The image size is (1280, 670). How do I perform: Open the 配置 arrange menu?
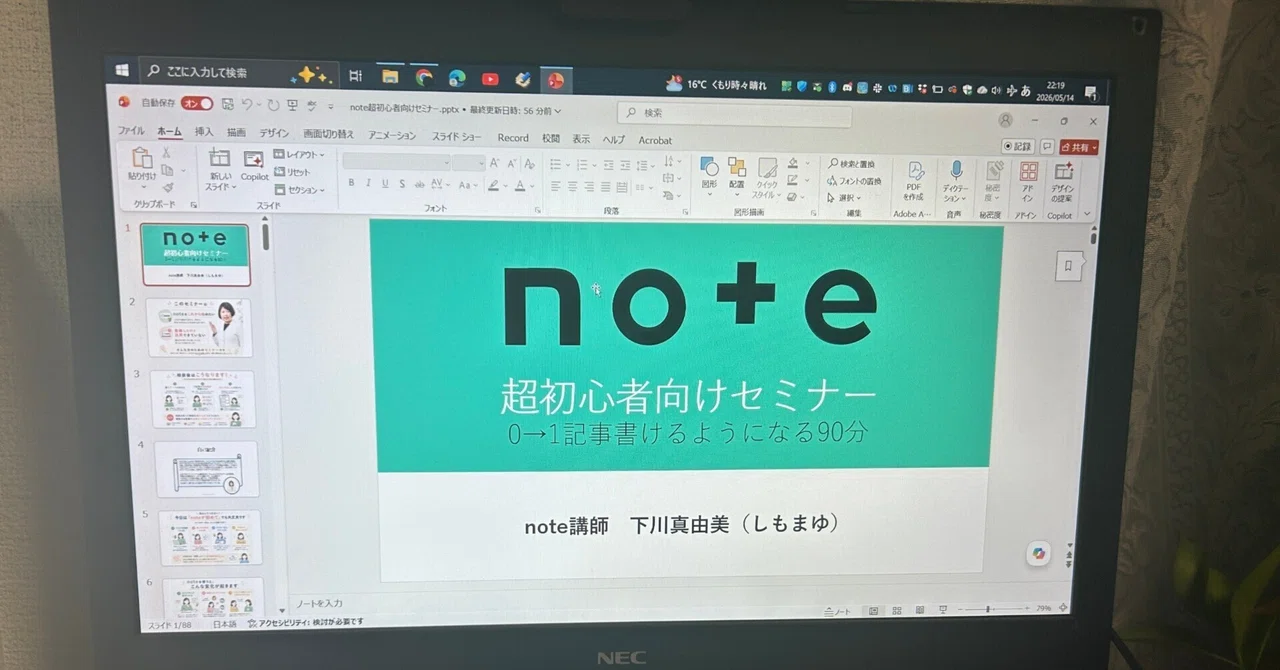click(736, 175)
